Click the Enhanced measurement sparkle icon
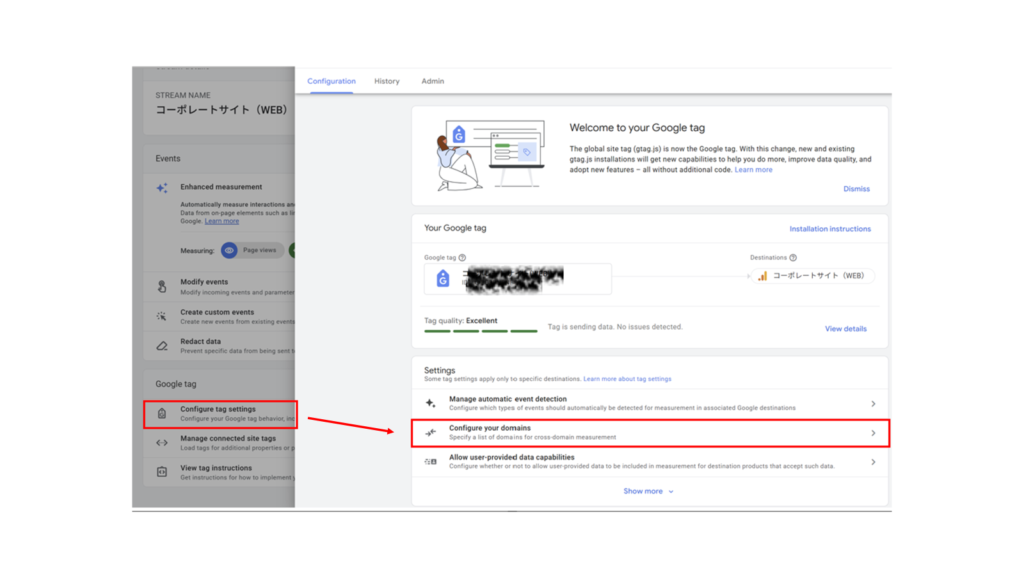 point(162,188)
